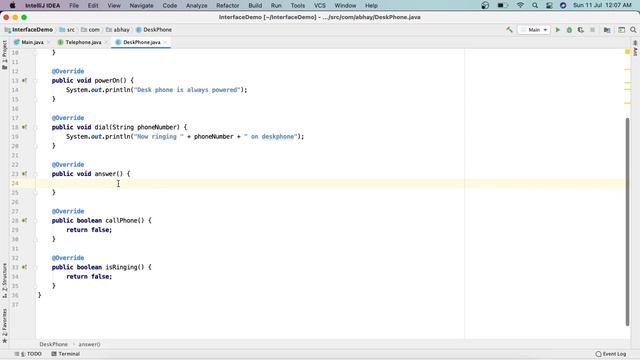Click the fold end marker at line 15

pyautogui.click(x=36, y=99)
